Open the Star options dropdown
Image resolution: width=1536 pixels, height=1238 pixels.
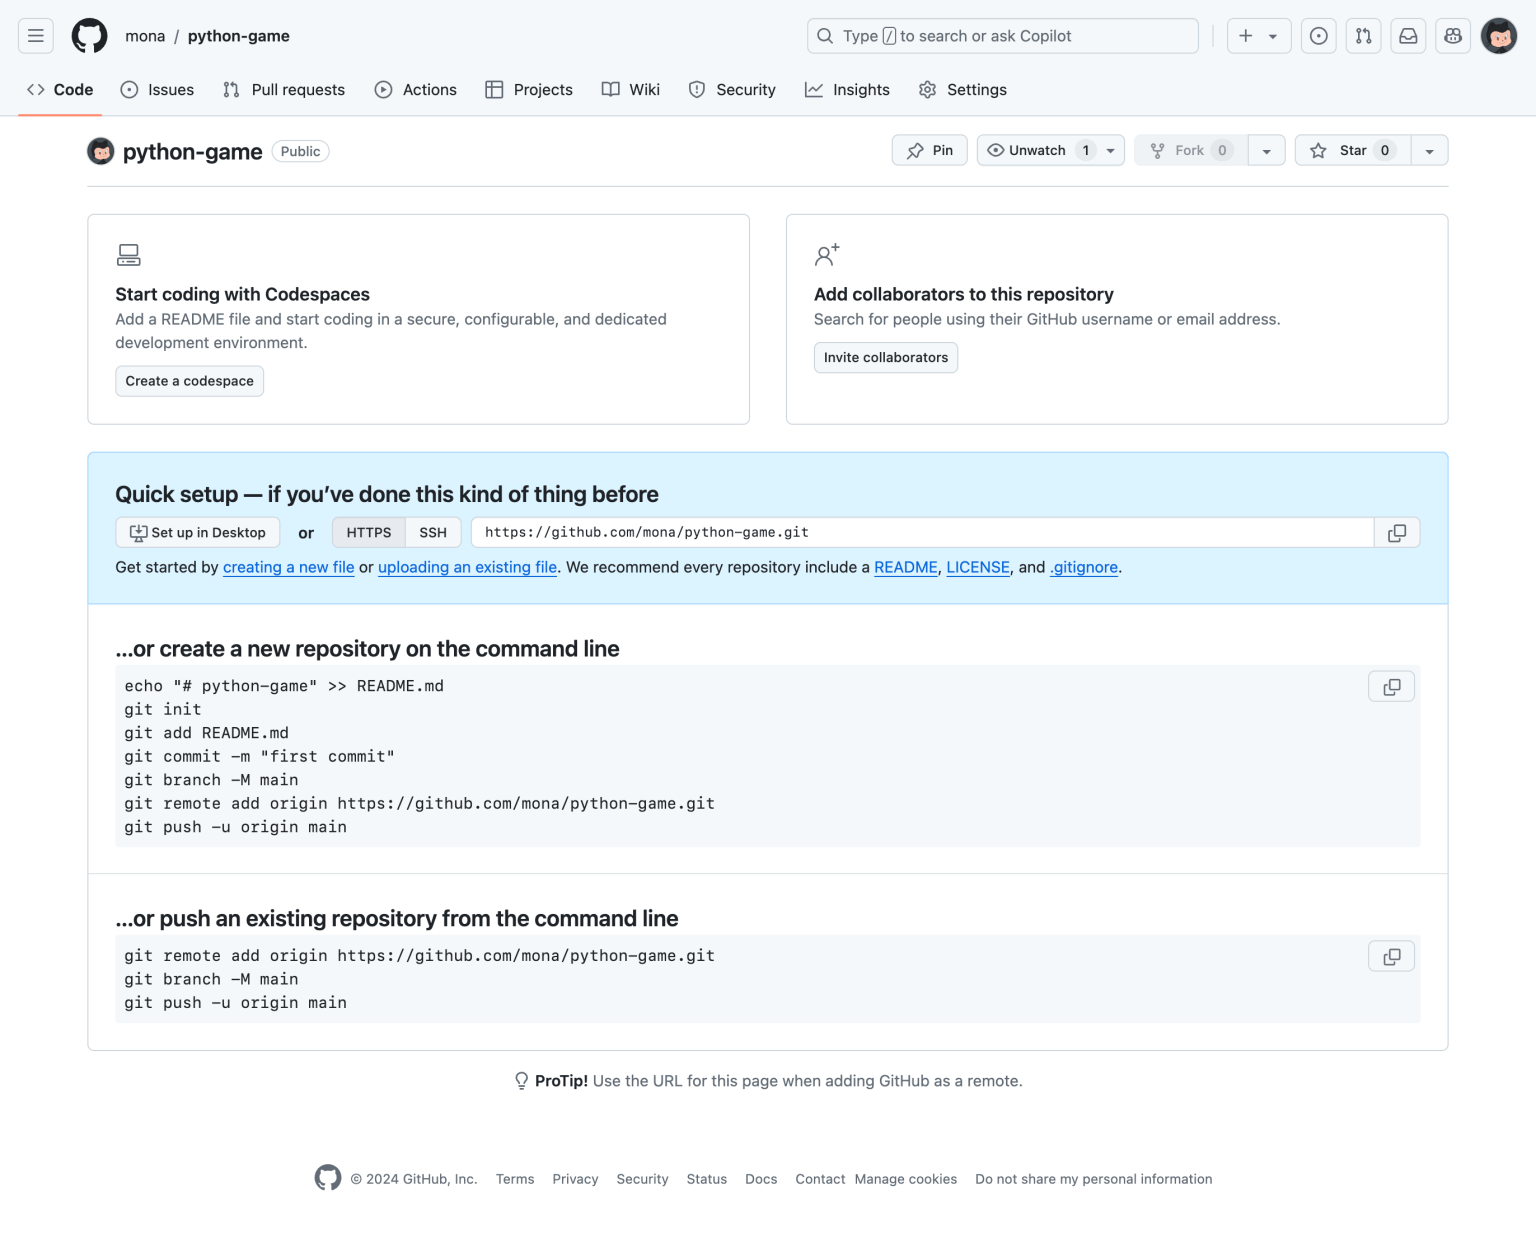(1429, 150)
